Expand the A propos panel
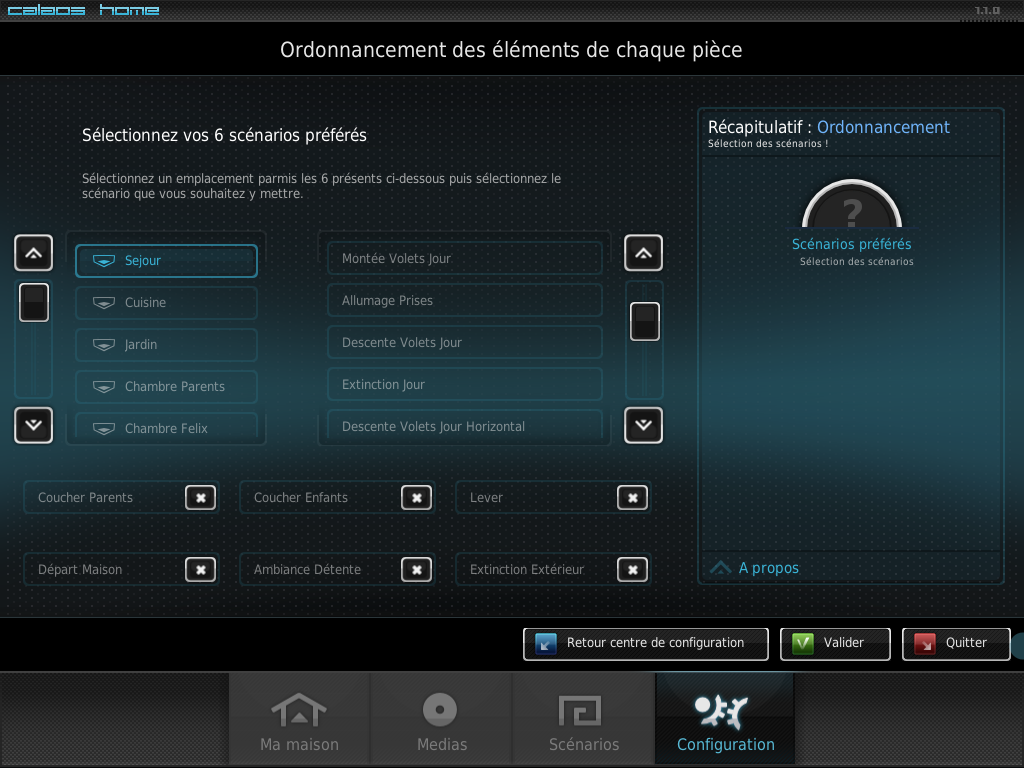 (x=755, y=568)
